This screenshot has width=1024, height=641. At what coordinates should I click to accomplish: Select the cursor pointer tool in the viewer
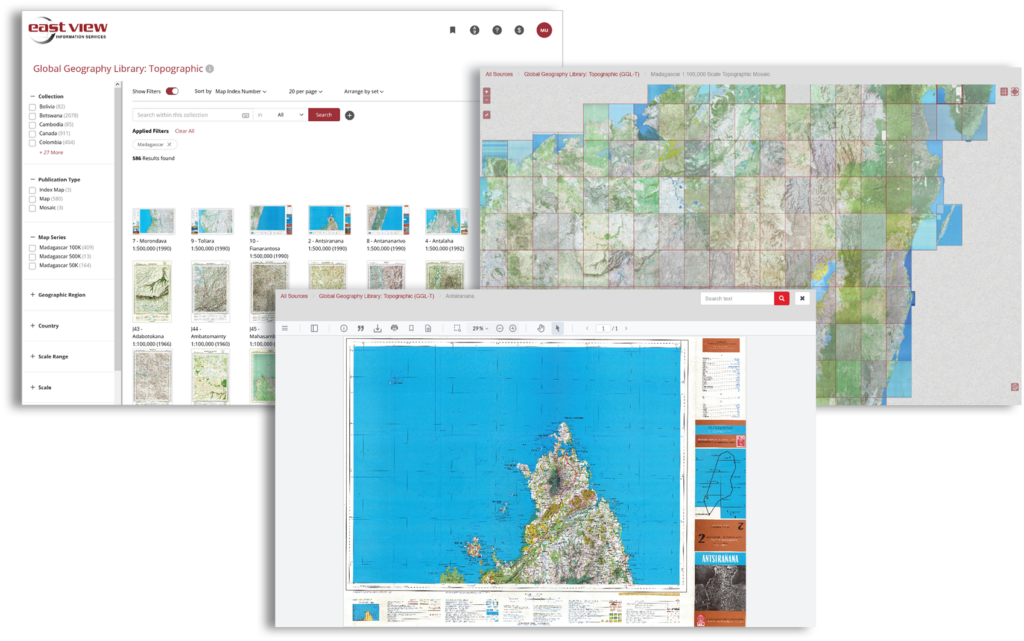pyautogui.click(x=557, y=328)
